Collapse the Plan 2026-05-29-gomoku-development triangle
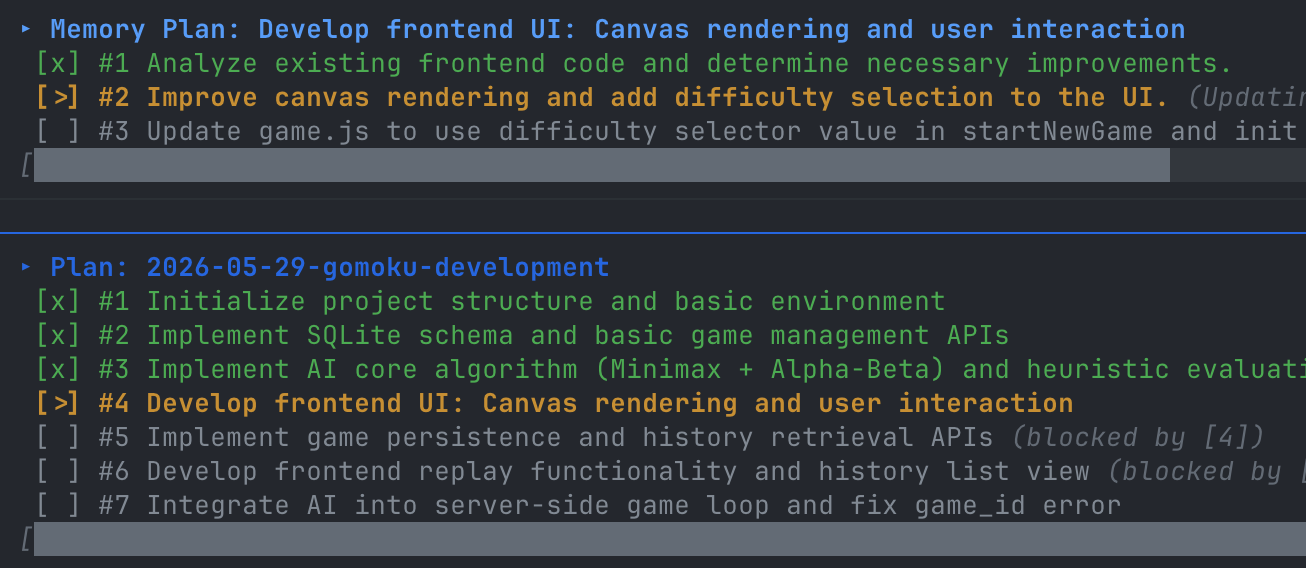Screen dimensions: 1306x568 point(26,268)
